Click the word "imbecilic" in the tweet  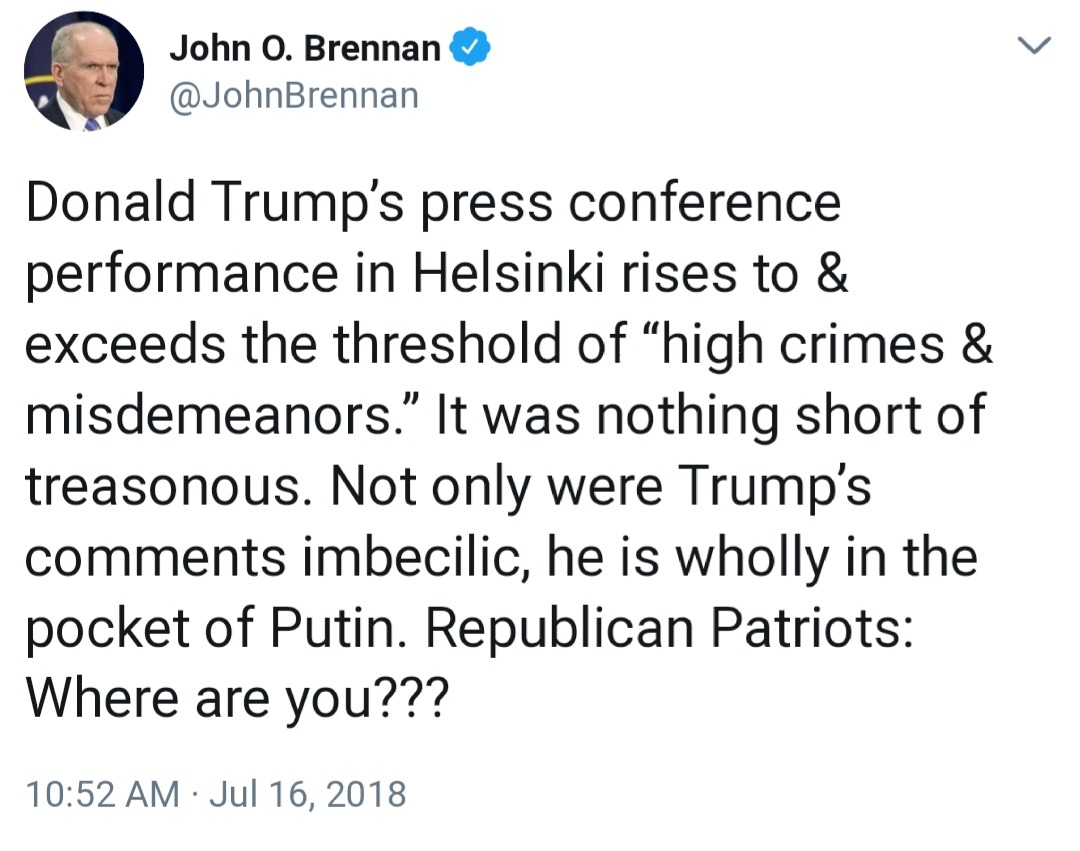432,557
